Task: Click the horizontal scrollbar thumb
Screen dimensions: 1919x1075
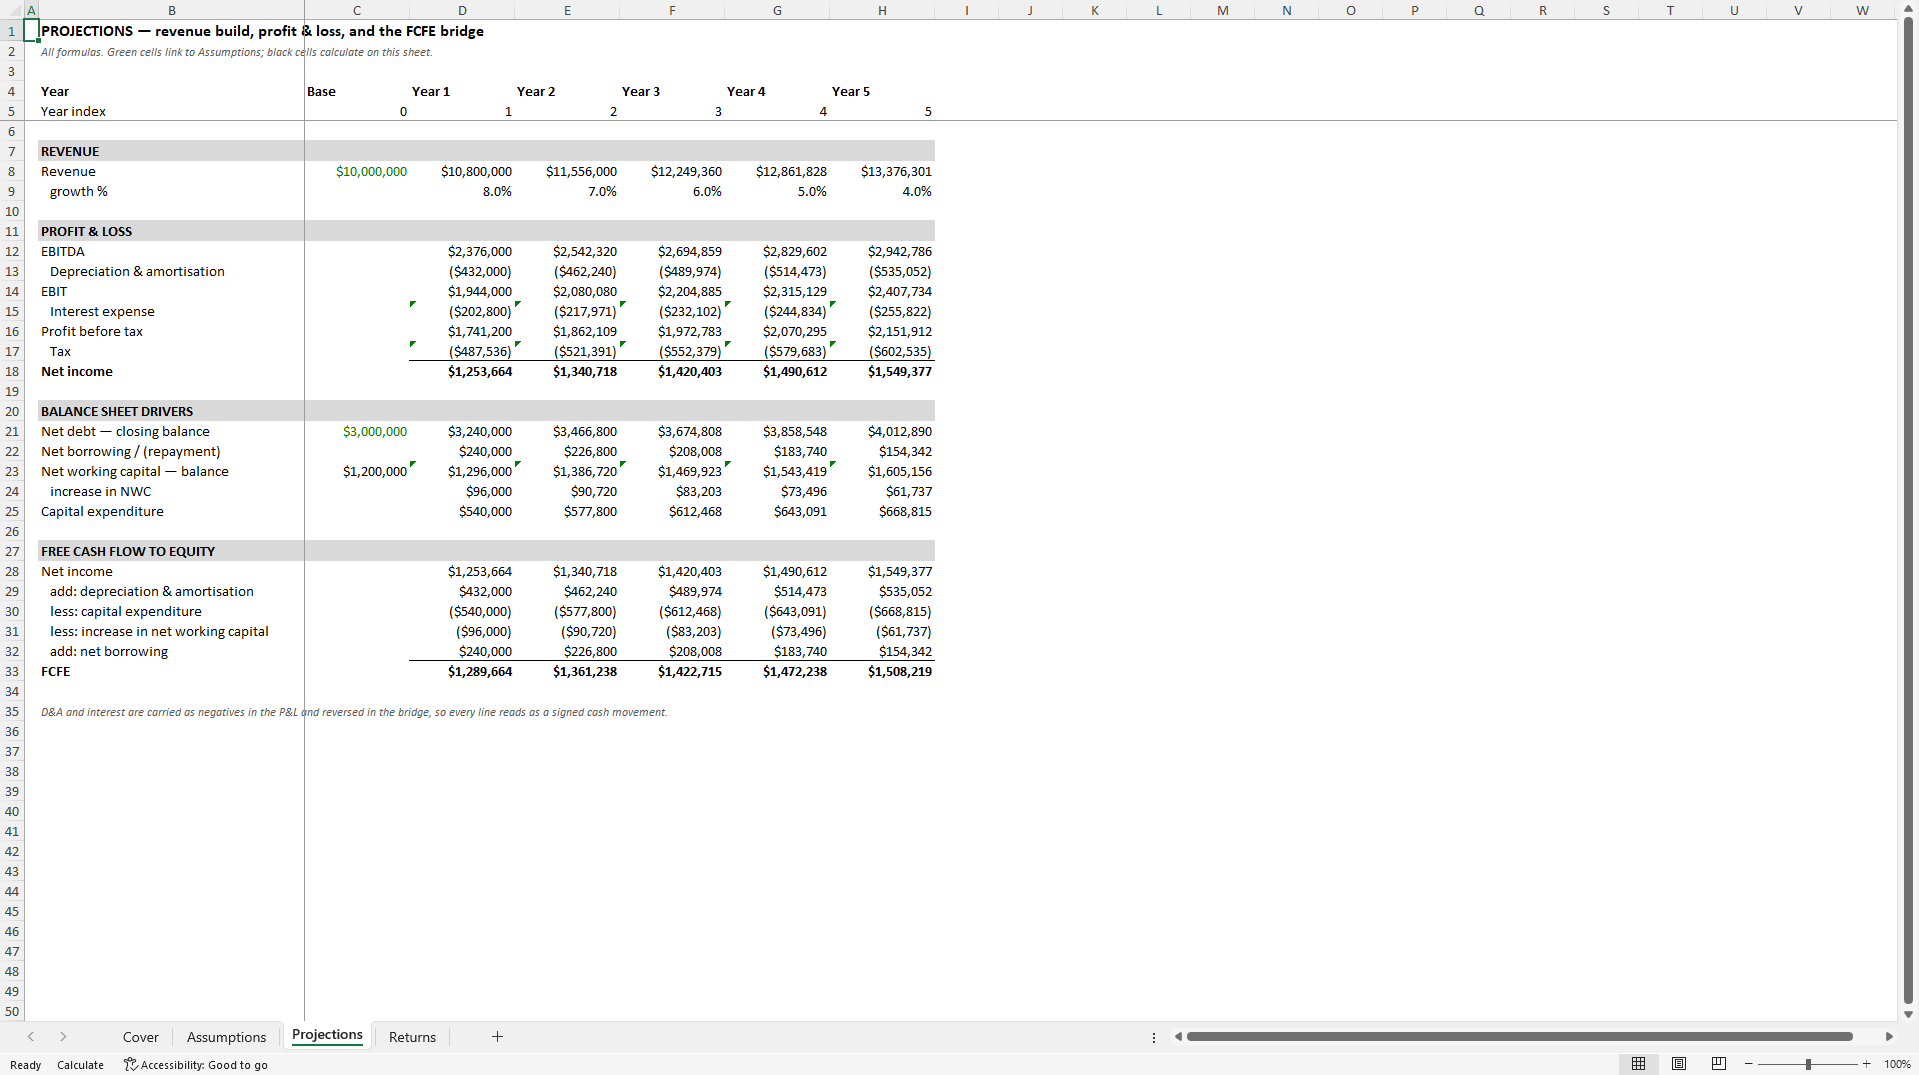Action: coord(1519,1037)
